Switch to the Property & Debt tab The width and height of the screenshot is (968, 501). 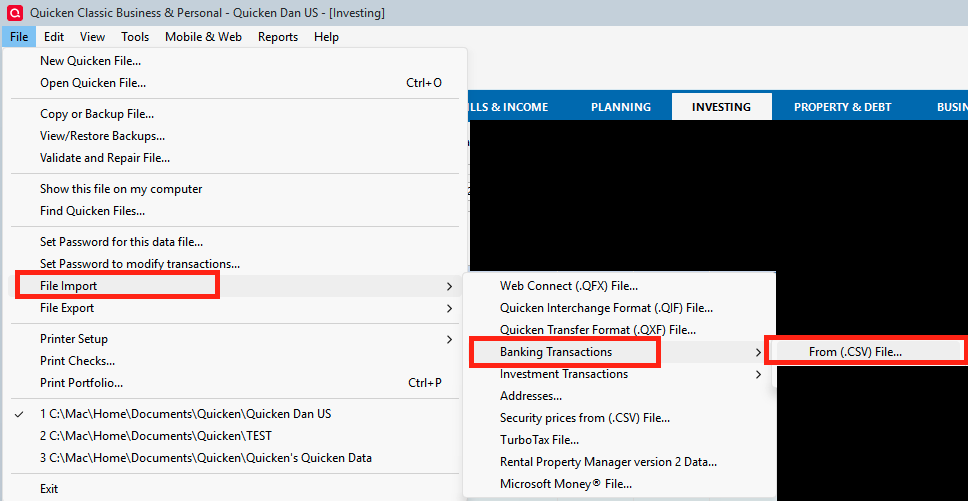click(842, 107)
